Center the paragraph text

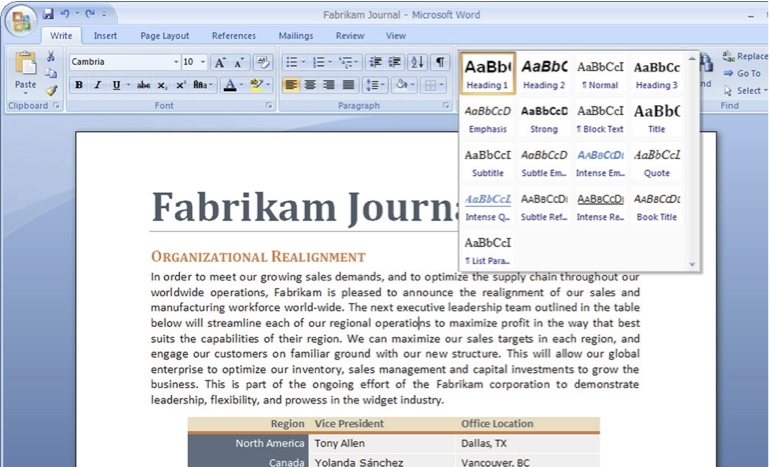pyautogui.click(x=310, y=85)
